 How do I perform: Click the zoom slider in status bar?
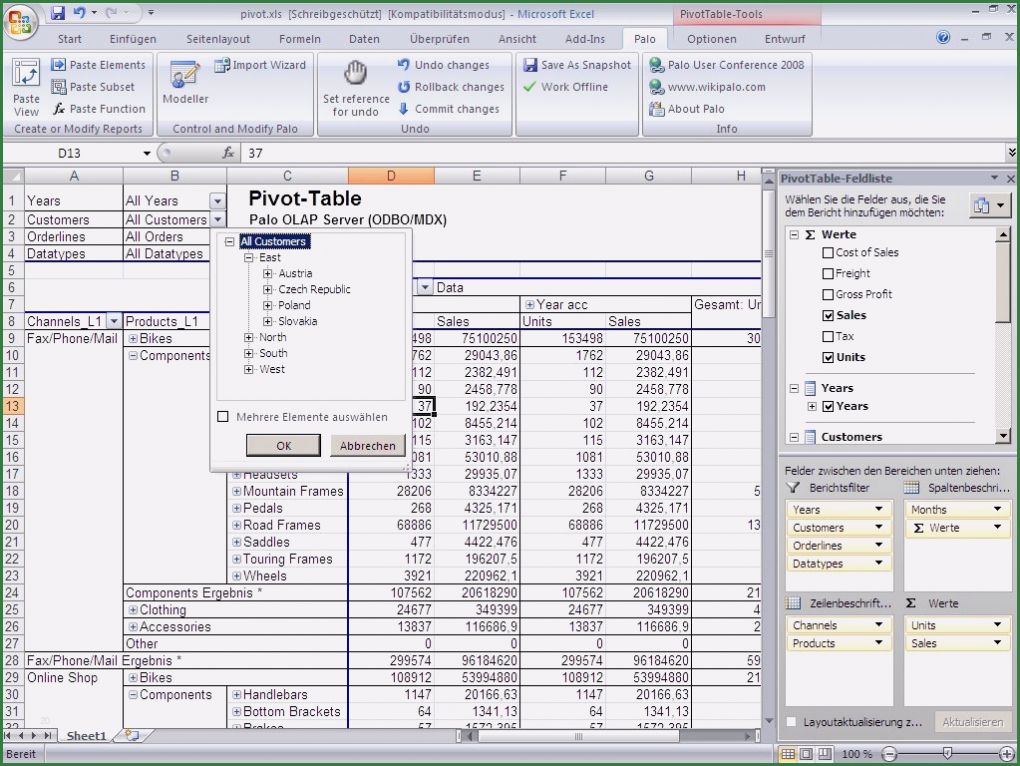[947, 753]
